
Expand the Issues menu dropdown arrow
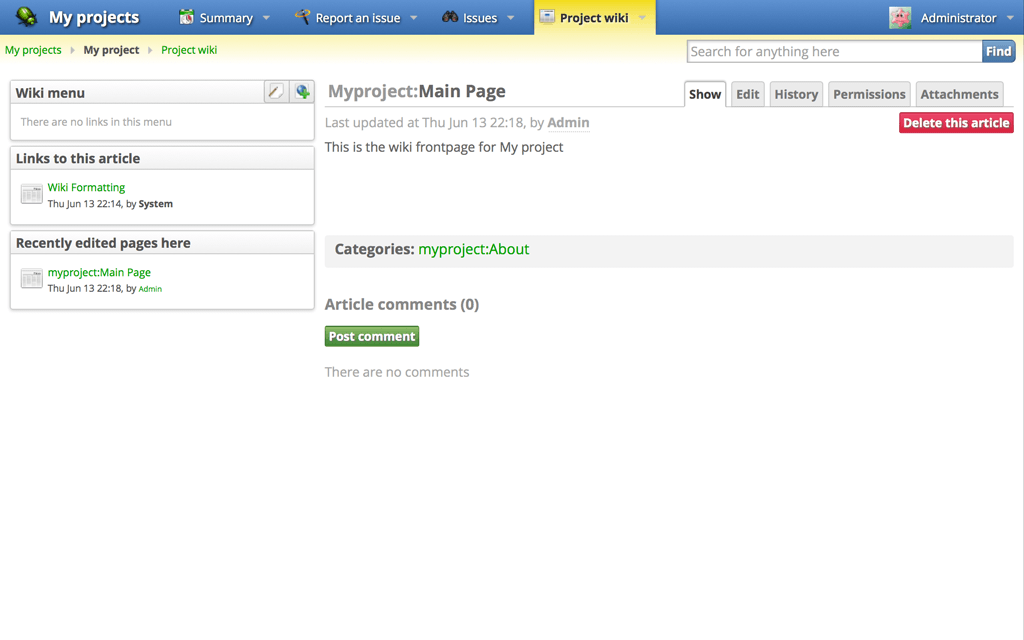point(511,18)
